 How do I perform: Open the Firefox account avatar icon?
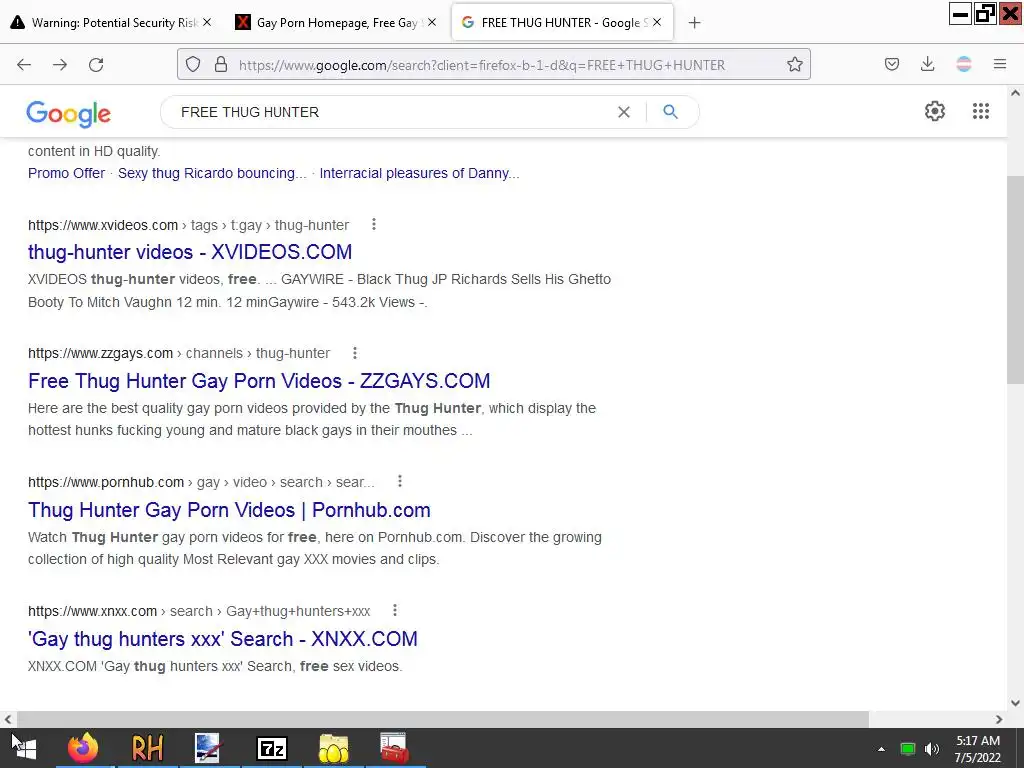tap(964, 64)
